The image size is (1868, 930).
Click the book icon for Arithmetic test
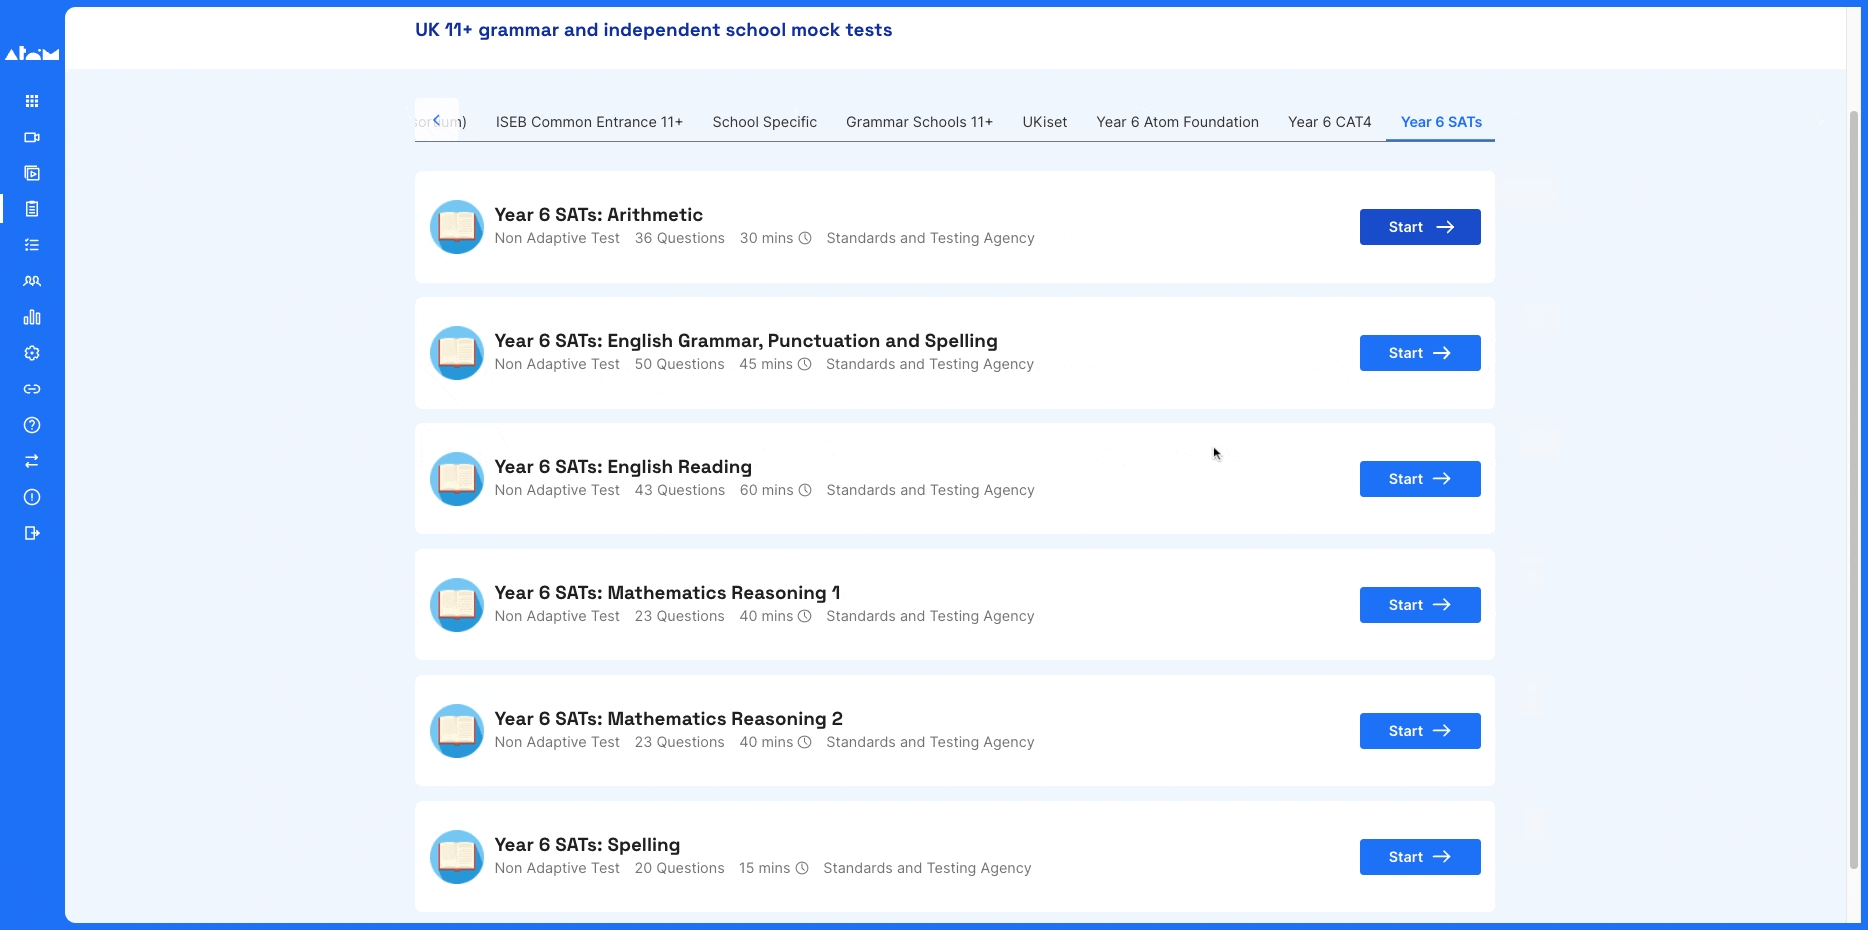point(457,227)
